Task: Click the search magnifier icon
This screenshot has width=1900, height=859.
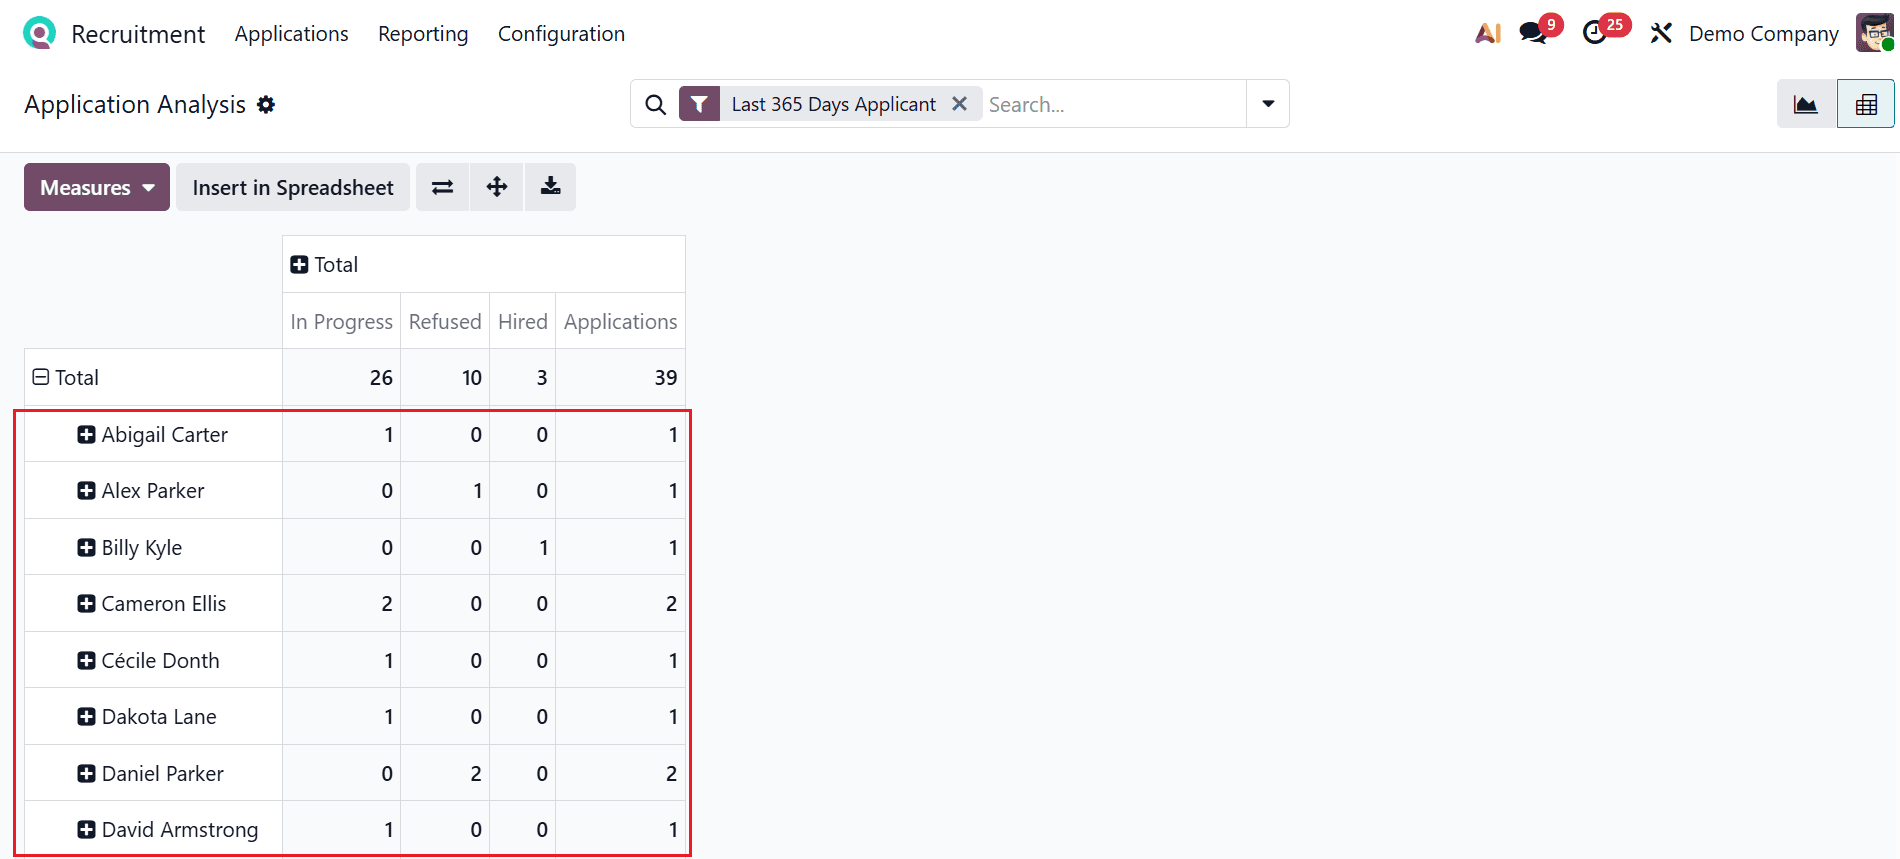Action: point(655,103)
